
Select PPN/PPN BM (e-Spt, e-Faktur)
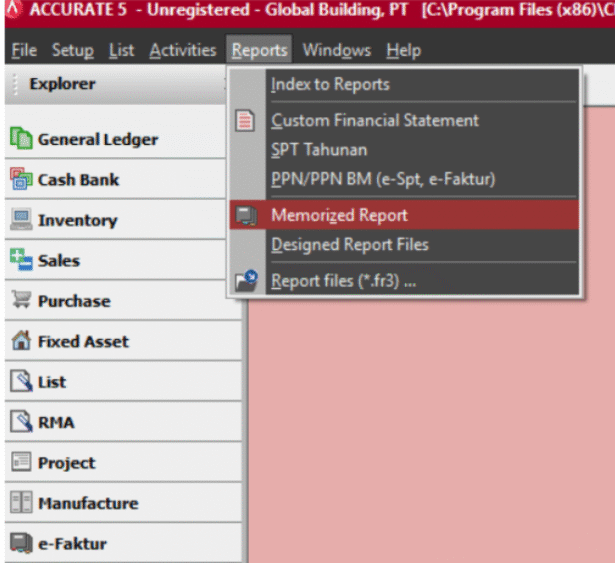[x=404, y=179]
